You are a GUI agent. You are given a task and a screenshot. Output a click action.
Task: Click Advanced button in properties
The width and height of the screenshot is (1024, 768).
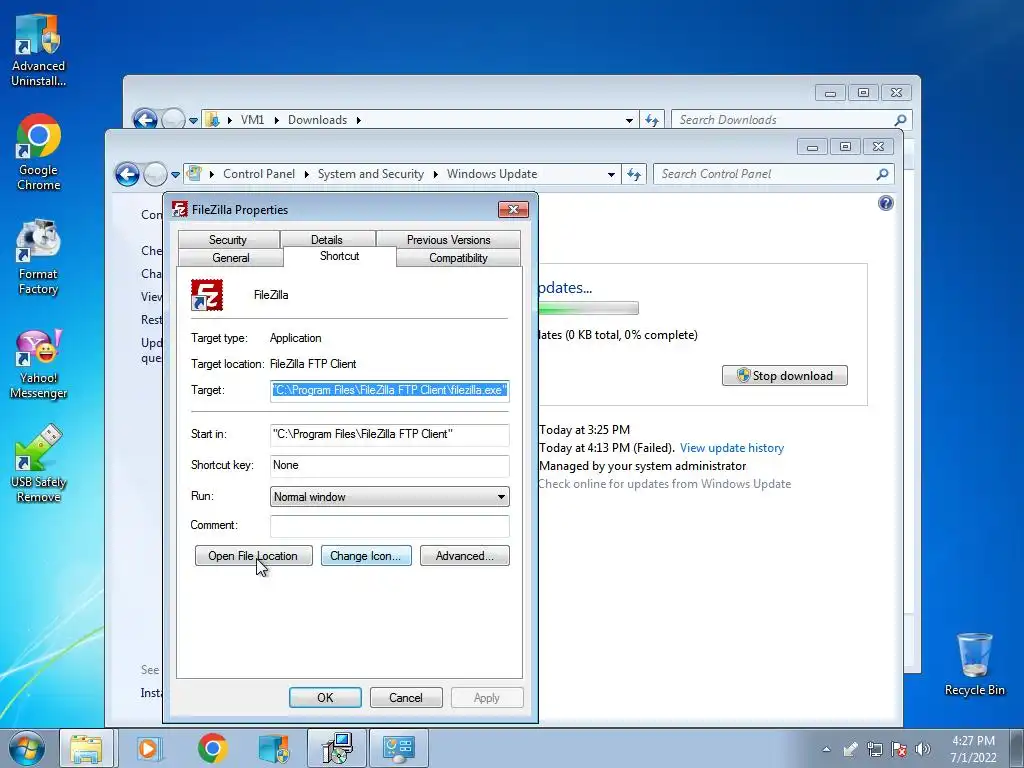[464, 556]
